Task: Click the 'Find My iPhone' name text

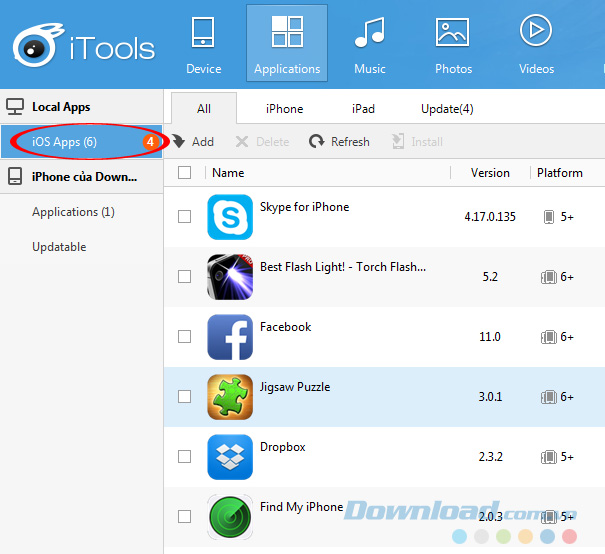Action: [x=301, y=507]
